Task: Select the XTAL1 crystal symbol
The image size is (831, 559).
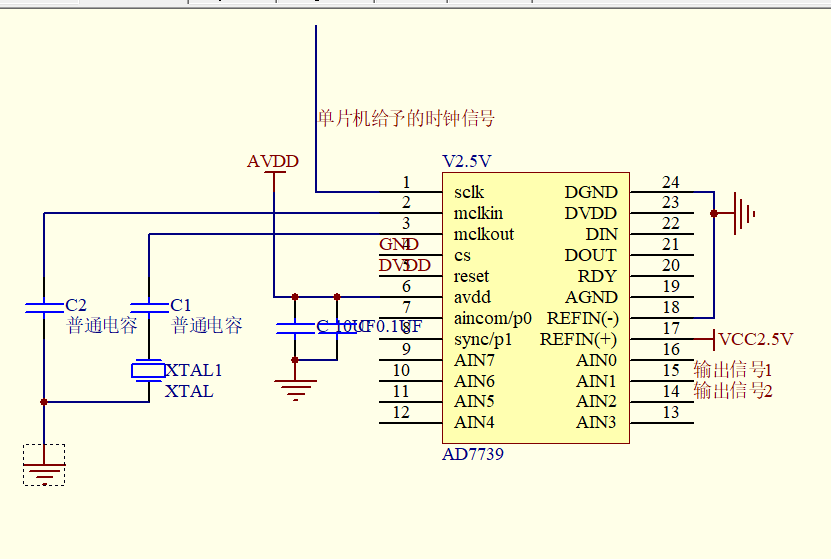Action: (148, 370)
